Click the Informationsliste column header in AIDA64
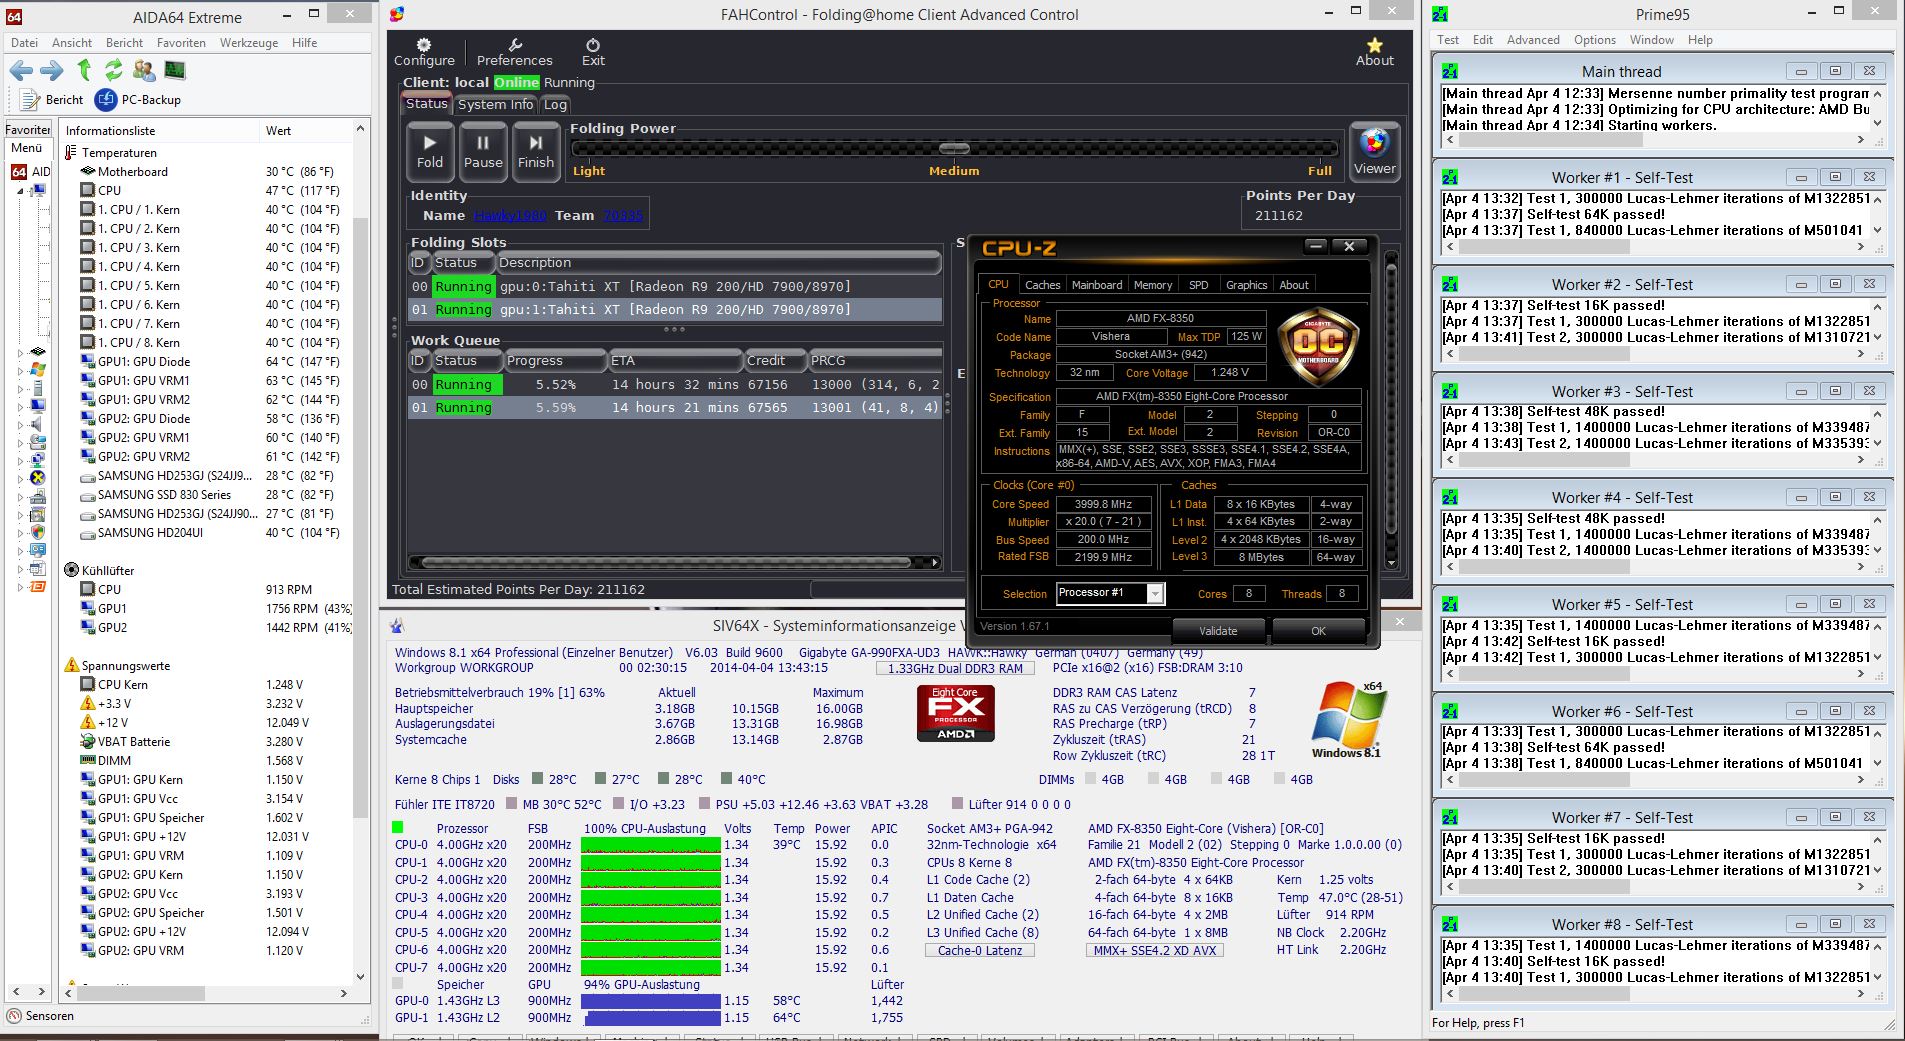 point(159,131)
